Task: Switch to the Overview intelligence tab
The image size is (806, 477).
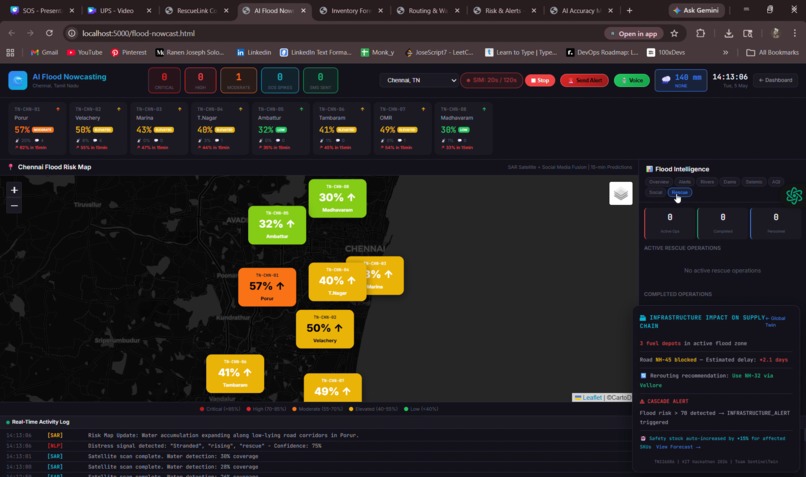Action: [x=658, y=182]
